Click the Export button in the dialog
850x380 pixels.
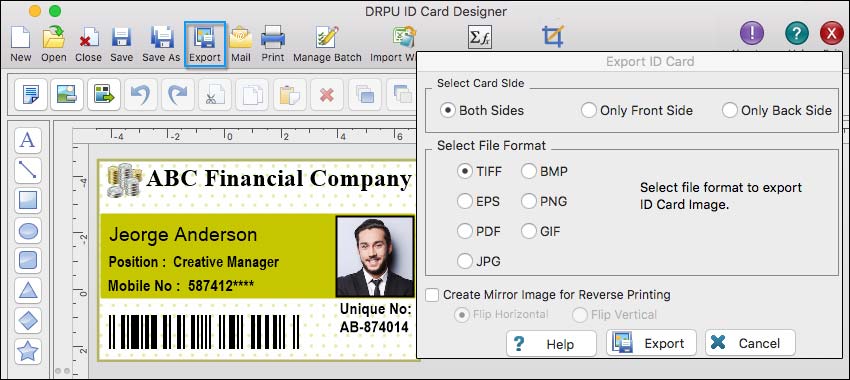click(x=651, y=344)
